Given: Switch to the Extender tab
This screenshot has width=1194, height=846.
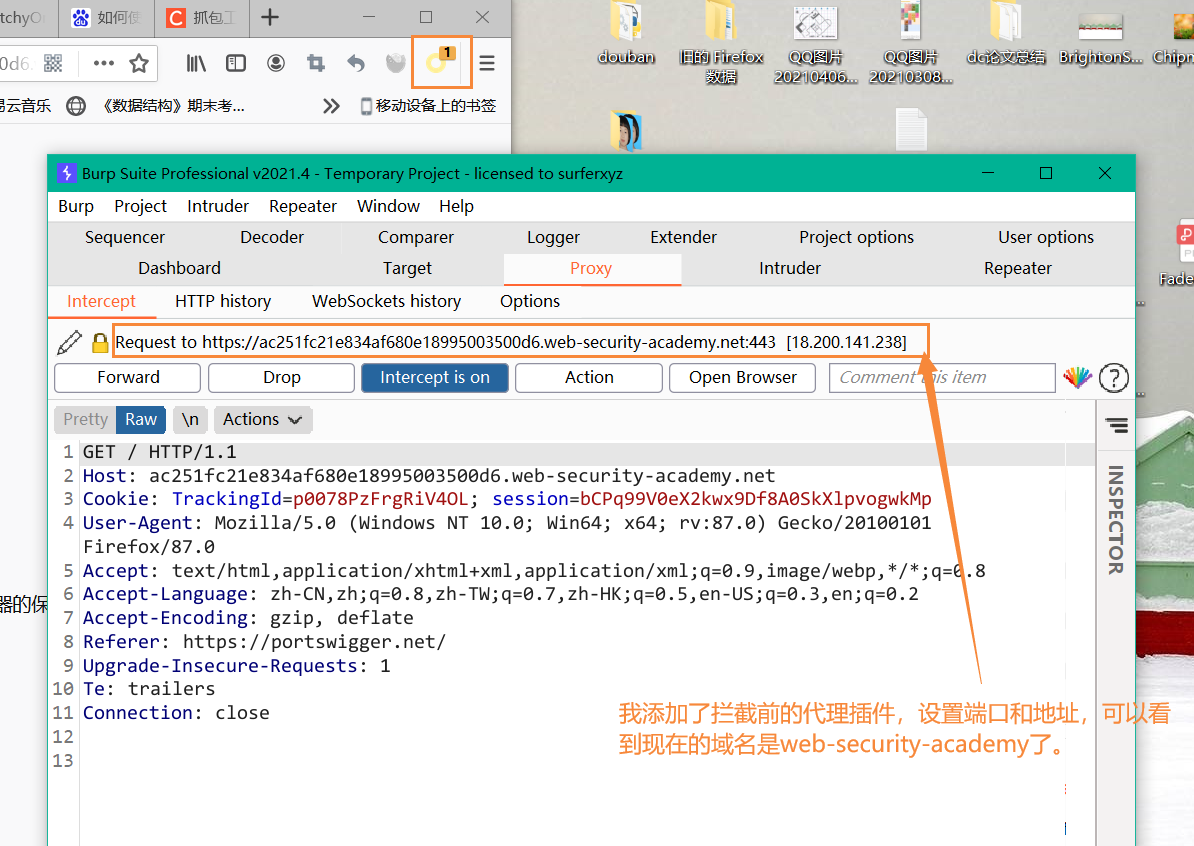Looking at the screenshot, I should click(683, 238).
